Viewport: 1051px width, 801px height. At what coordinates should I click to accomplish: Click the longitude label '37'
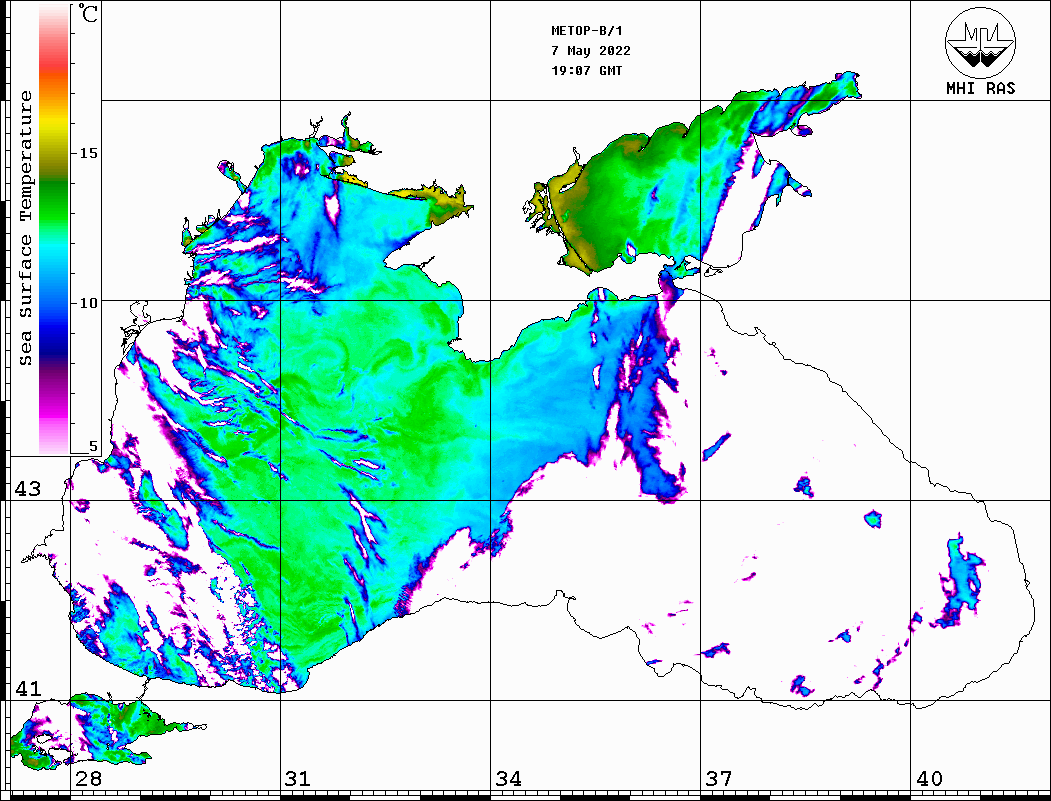tap(719, 779)
